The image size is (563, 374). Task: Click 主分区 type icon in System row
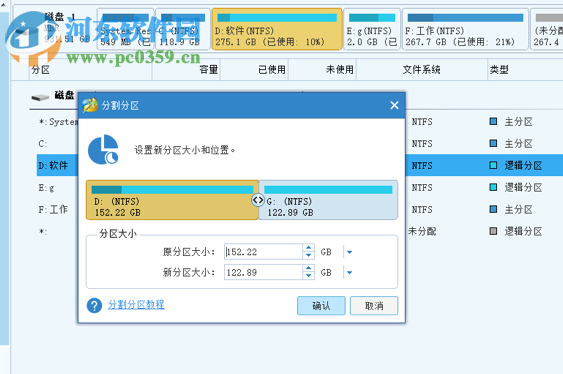(493, 121)
